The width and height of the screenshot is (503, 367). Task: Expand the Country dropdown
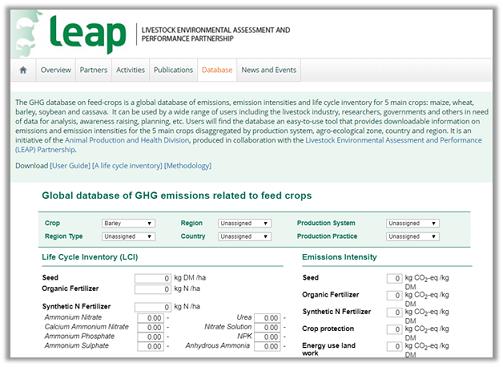[245, 236]
